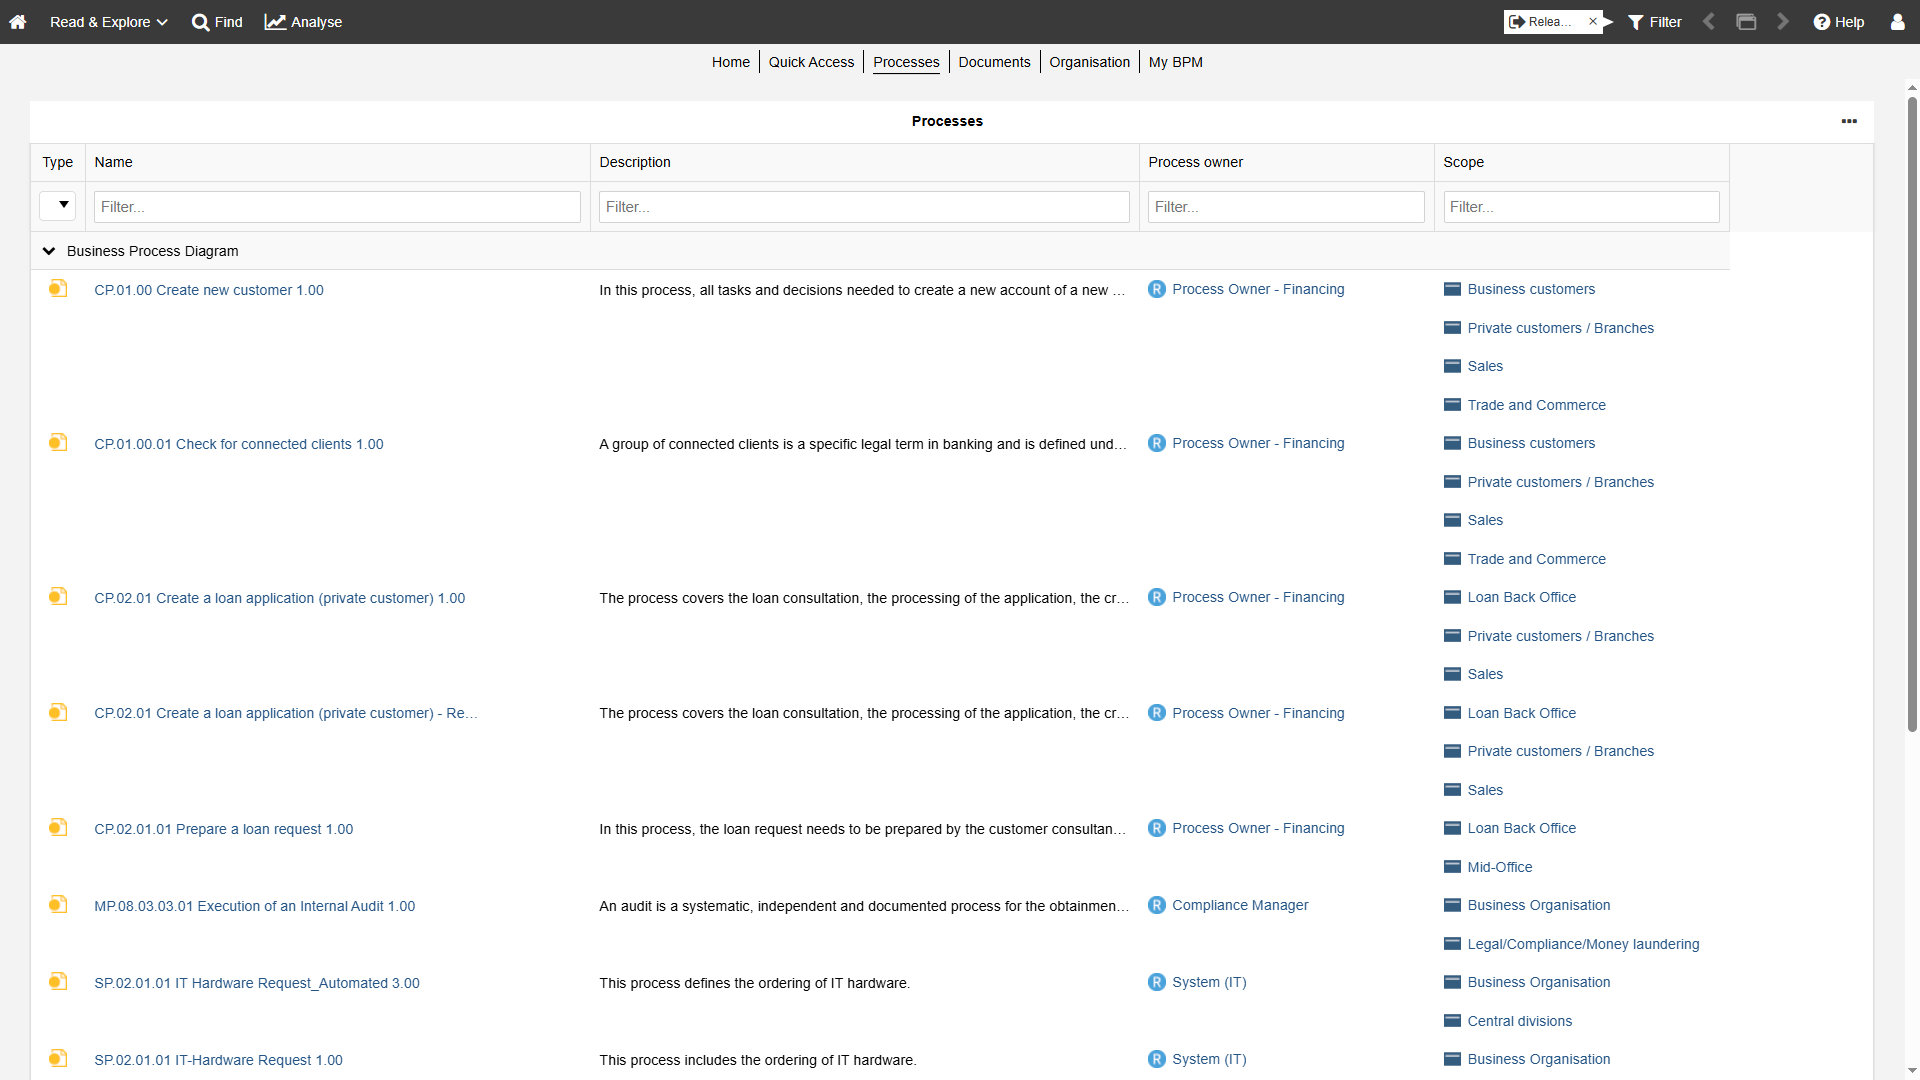Open the Mid-Office scope link
Screen dimensions: 1920x1080
[1499, 867]
